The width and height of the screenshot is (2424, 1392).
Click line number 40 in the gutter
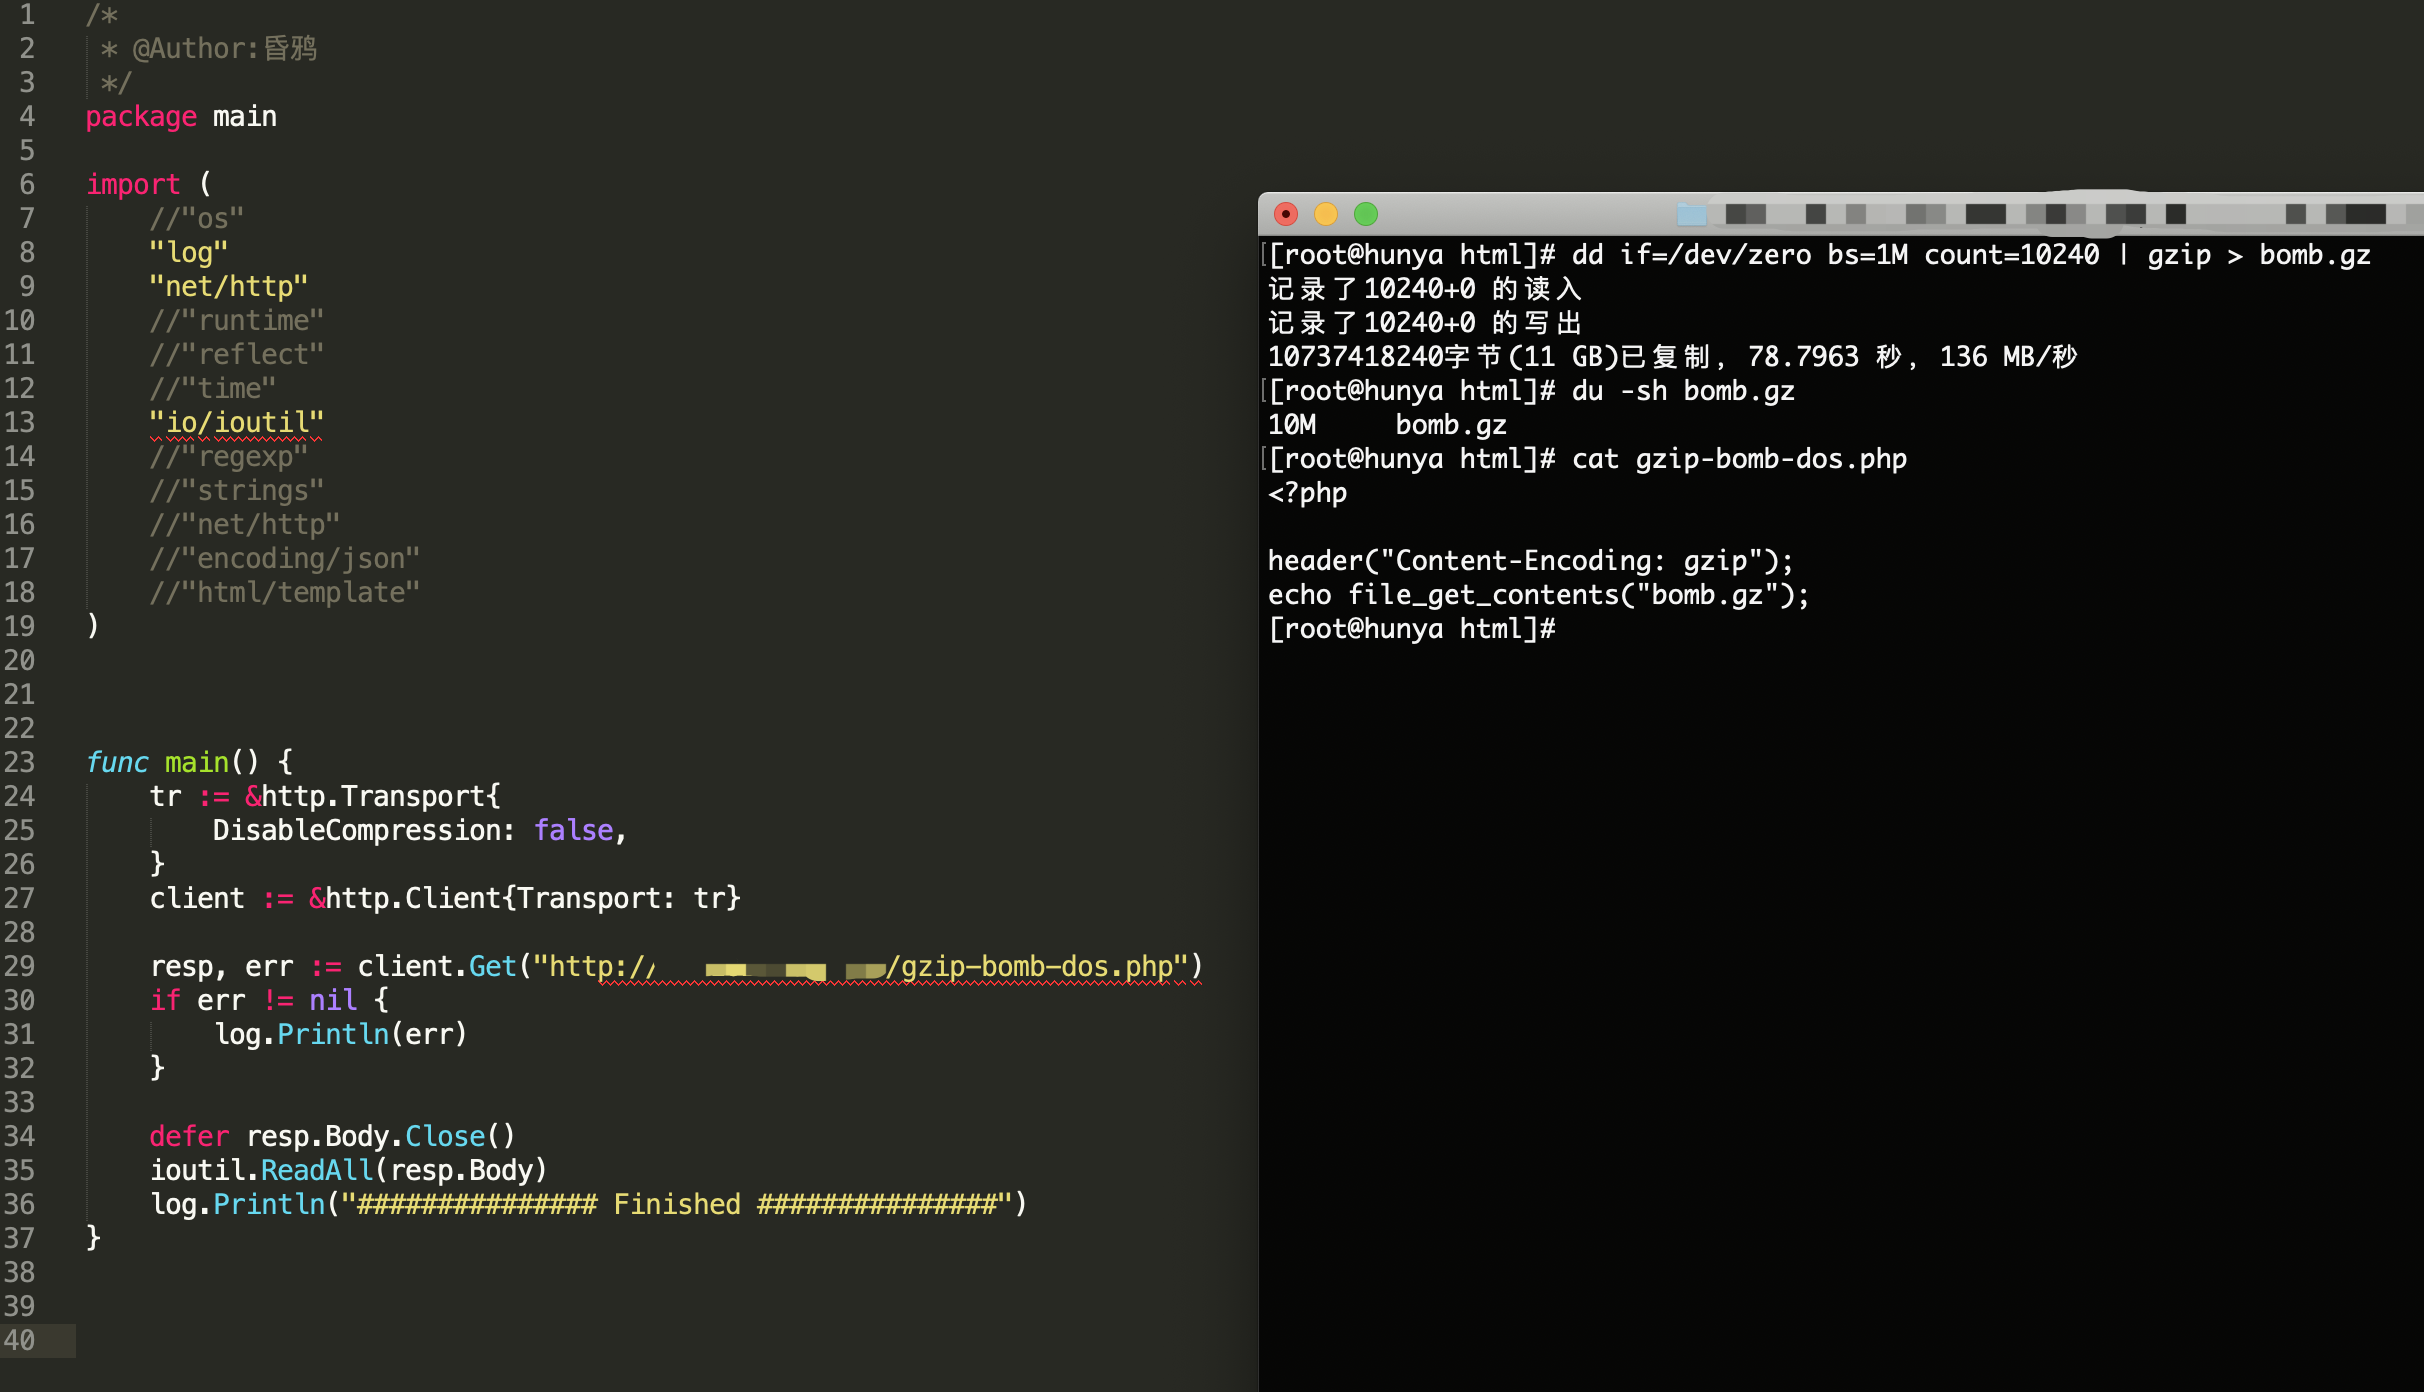click(20, 1340)
